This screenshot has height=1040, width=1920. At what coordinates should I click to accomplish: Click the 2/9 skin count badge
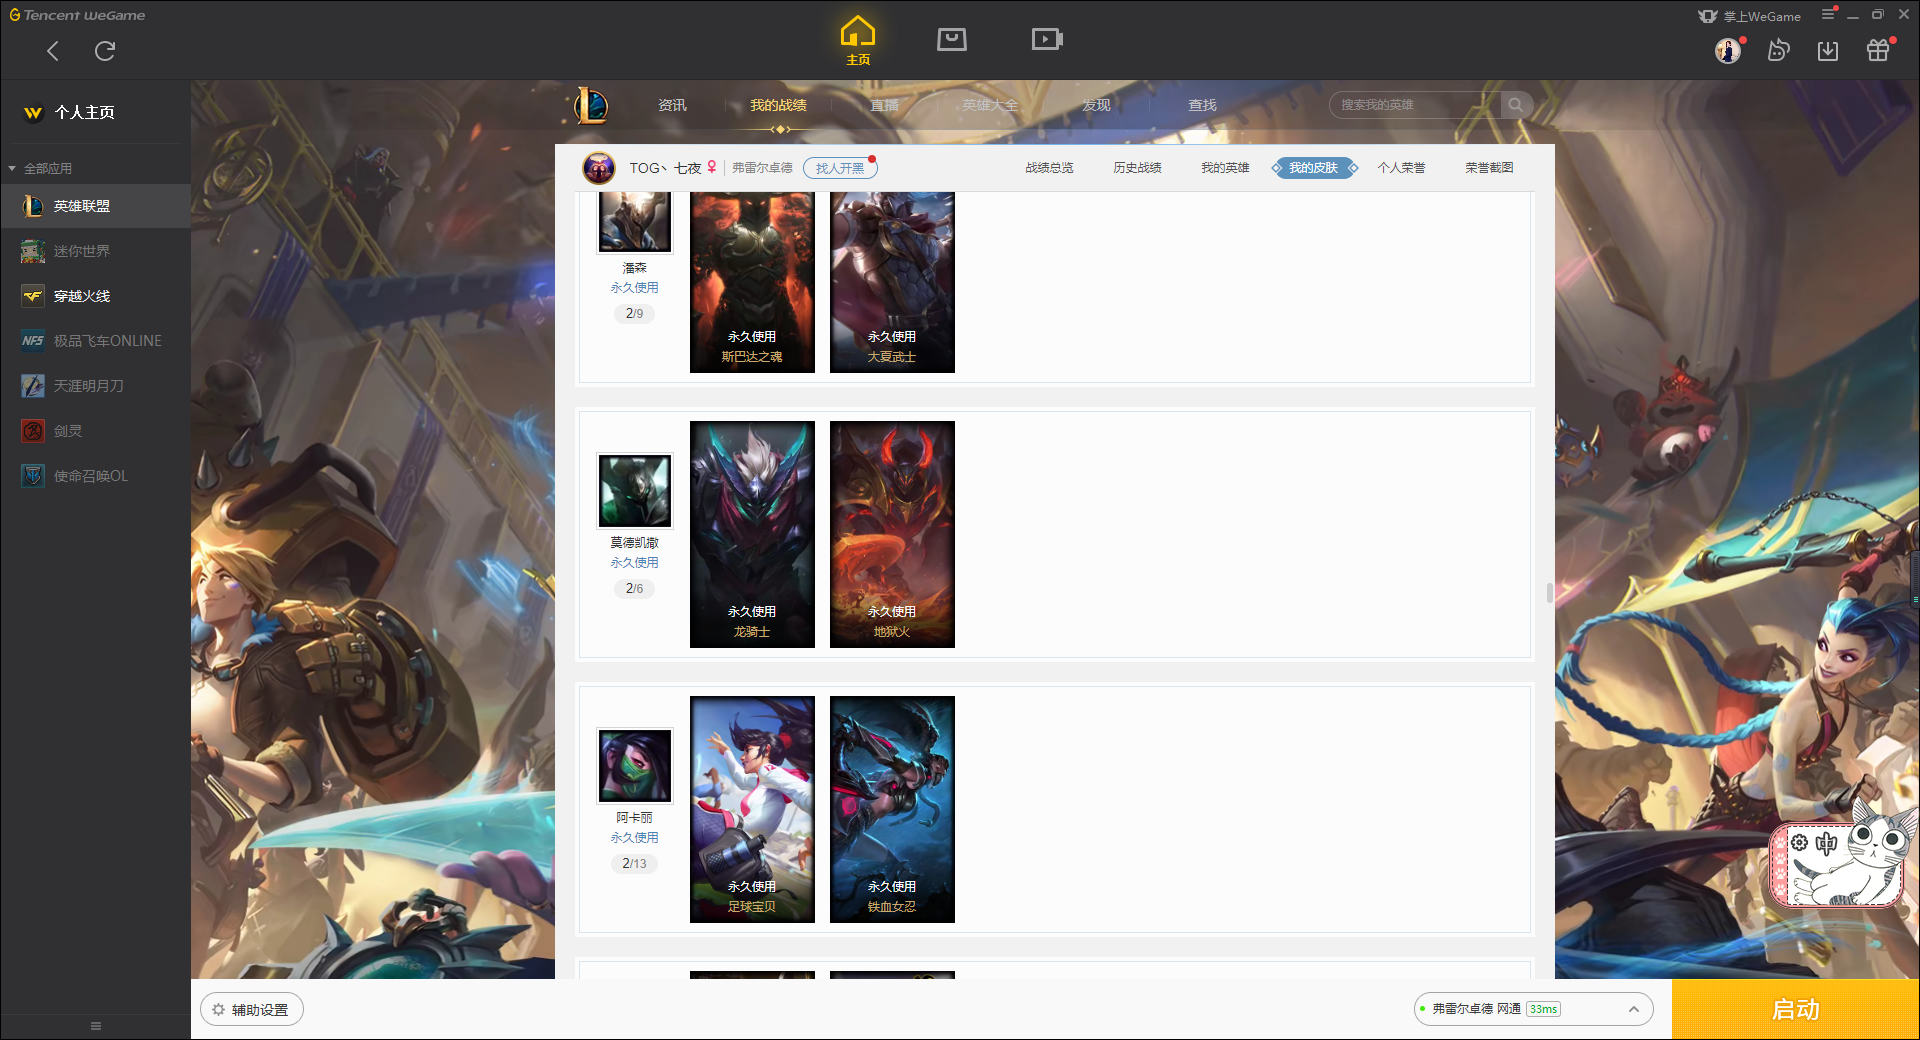click(634, 313)
